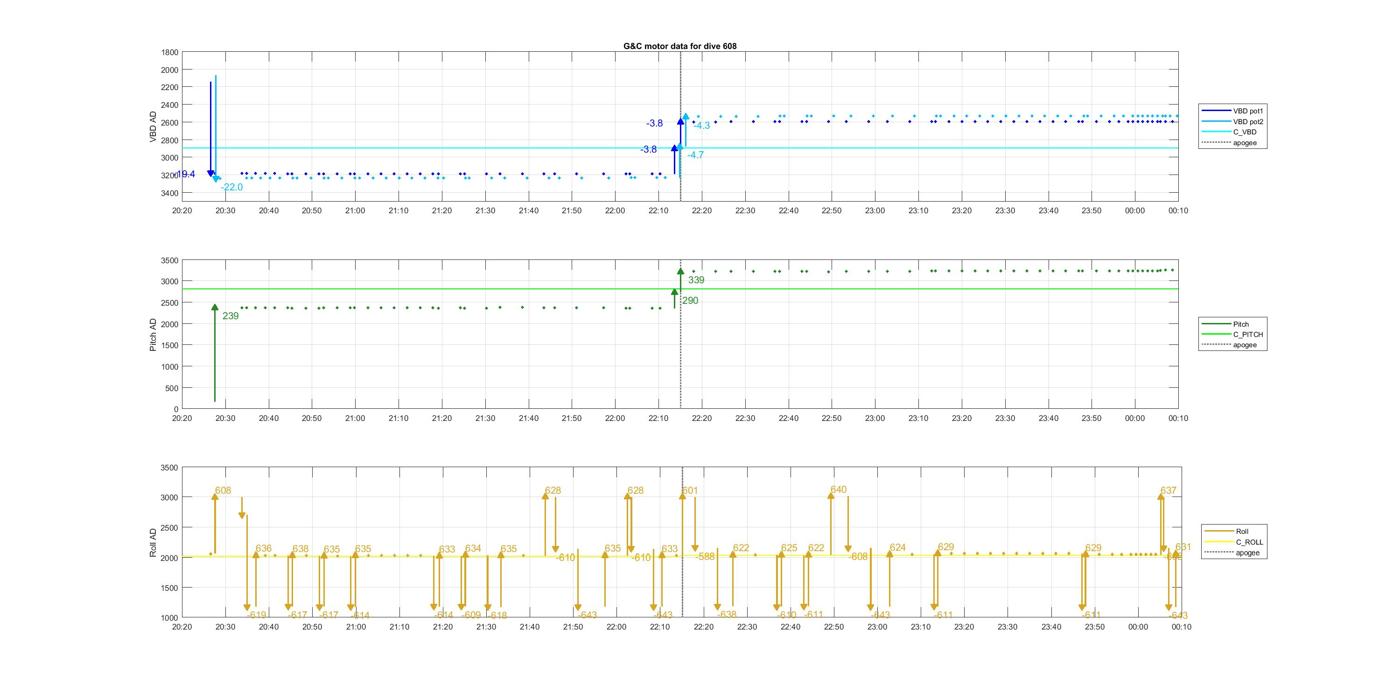Click the '631' roll annotation
The image size is (1400, 693).
click(1183, 548)
